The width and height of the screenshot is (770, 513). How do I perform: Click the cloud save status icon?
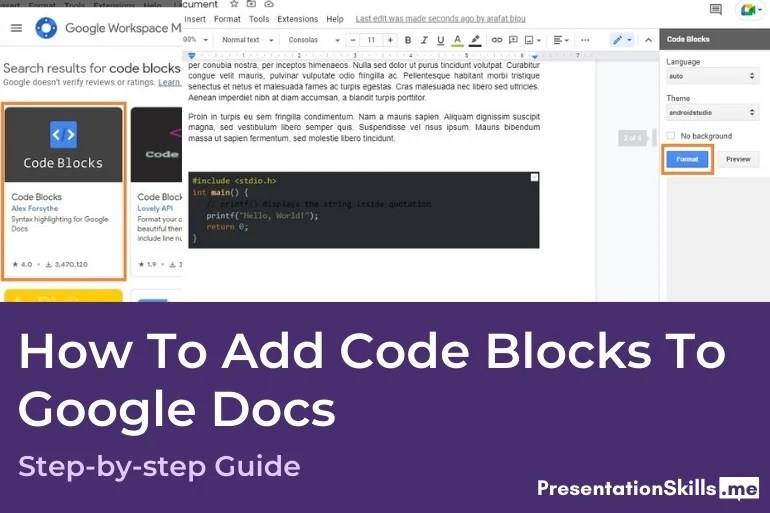(269, 4)
